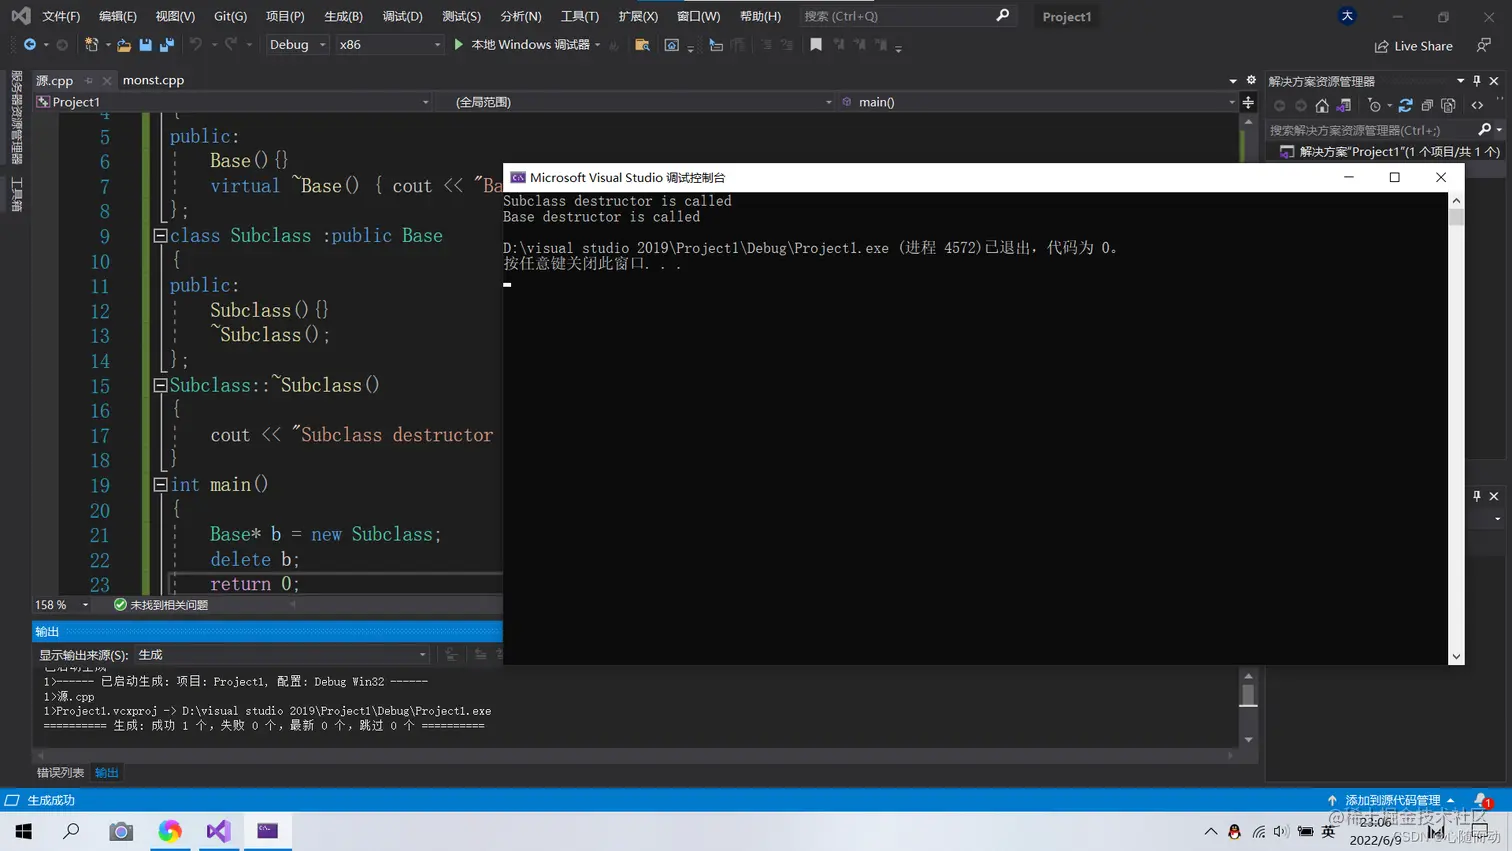Open the 帮助(H) menu
This screenshot has height=851, width=1512.
pyautogui.click(x=760, y=16)
